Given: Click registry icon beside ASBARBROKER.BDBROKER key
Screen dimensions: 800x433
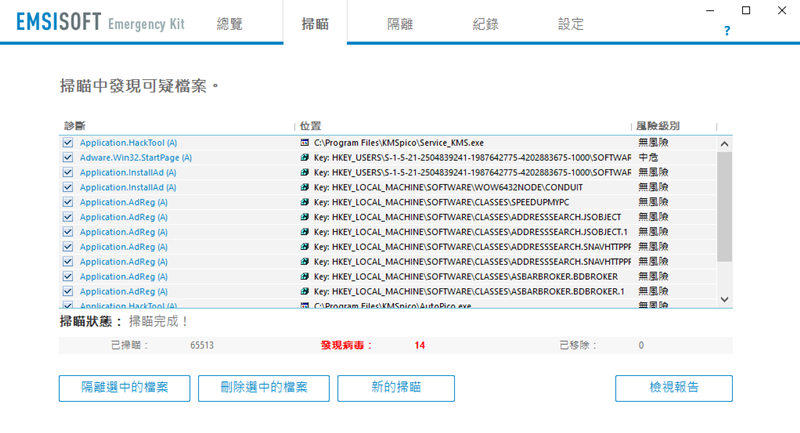Looking at the screenshot, I should [x=305, y=276].
